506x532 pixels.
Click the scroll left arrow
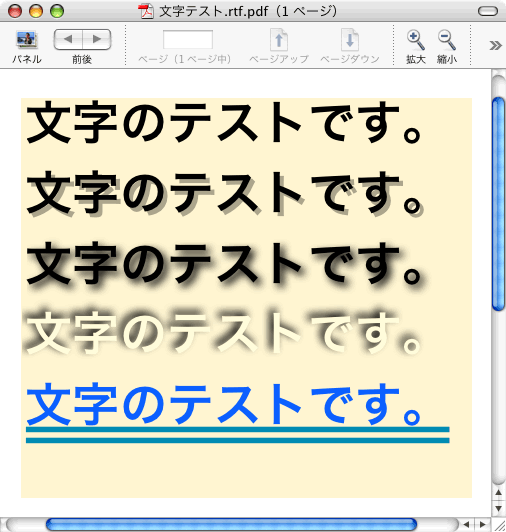[467, 525]
